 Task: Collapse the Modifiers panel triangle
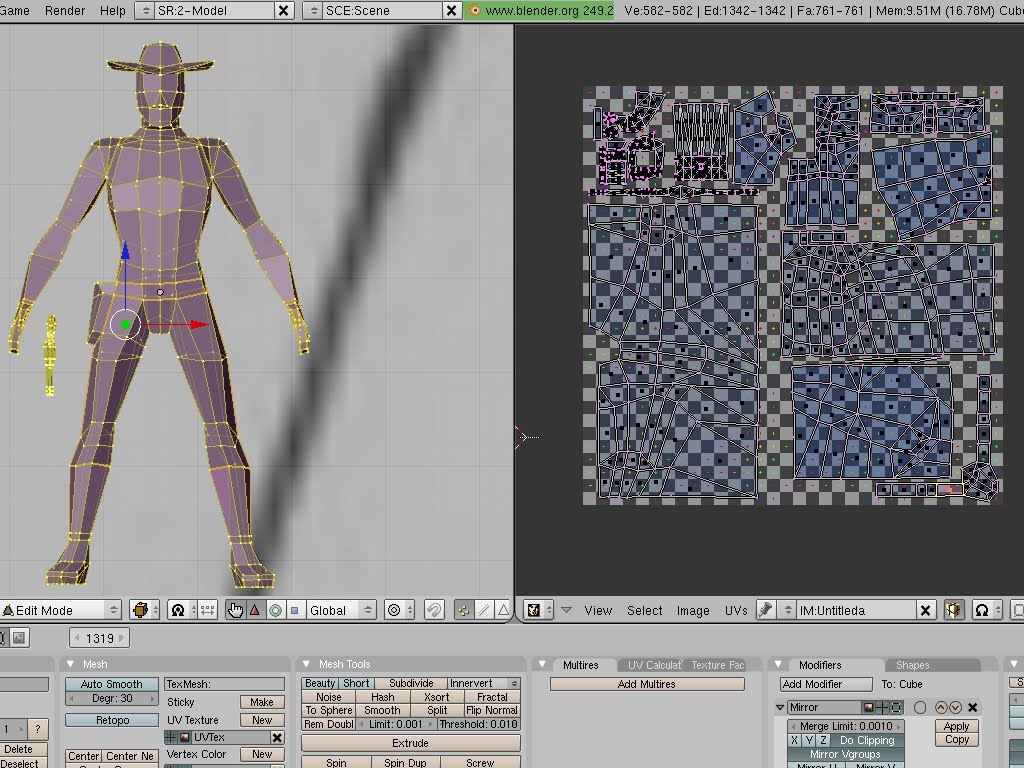(x=778, y=665)
